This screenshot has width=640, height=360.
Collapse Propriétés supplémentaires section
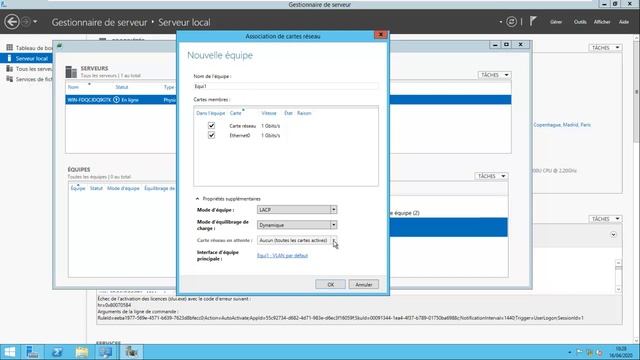click(198, 199)
